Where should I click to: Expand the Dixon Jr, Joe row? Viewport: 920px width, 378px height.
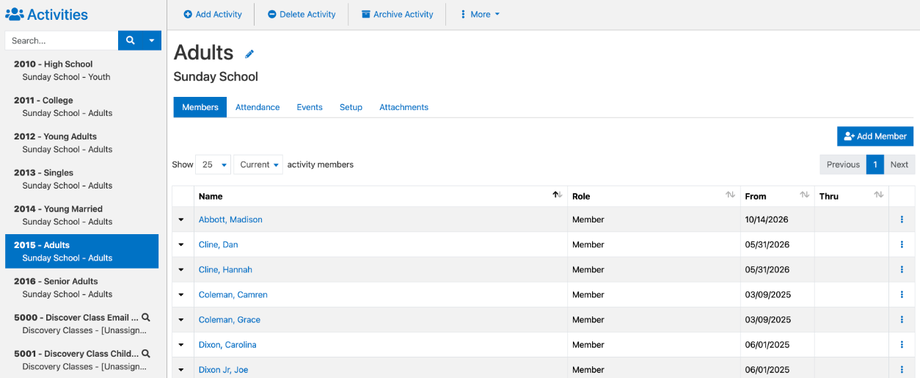(181, 370)
